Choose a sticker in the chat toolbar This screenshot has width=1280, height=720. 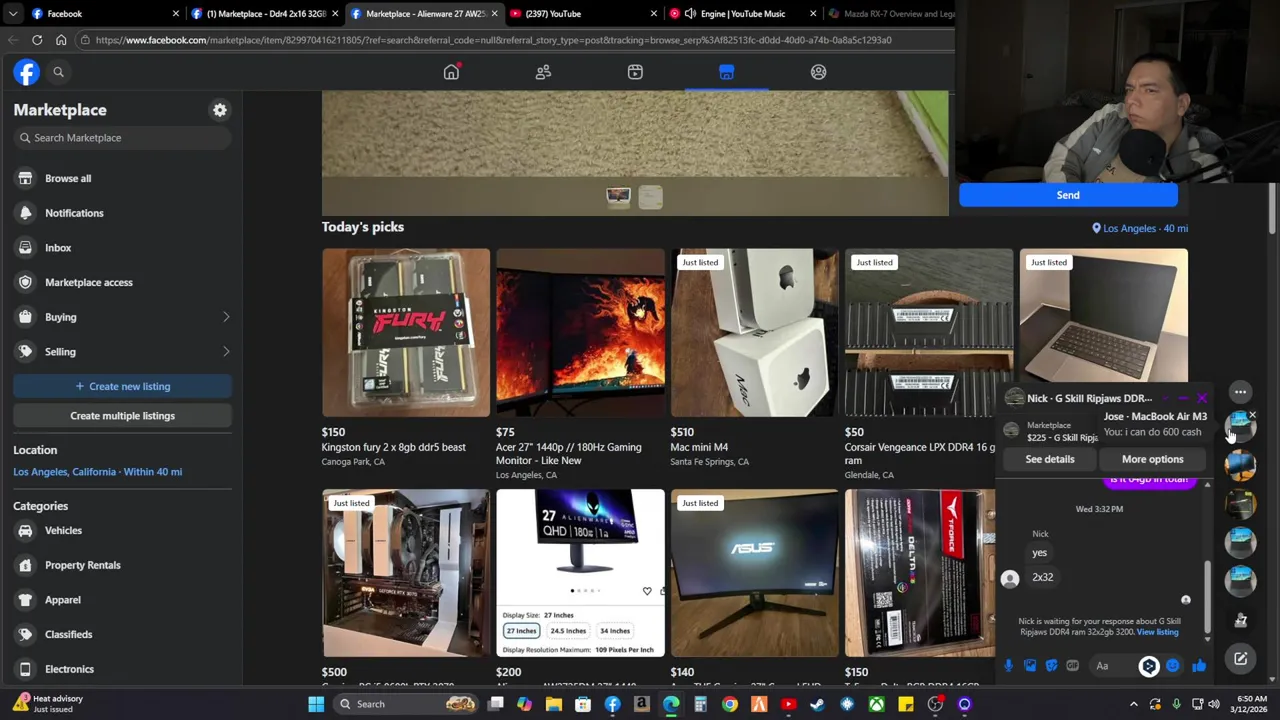pos(1051,666)
